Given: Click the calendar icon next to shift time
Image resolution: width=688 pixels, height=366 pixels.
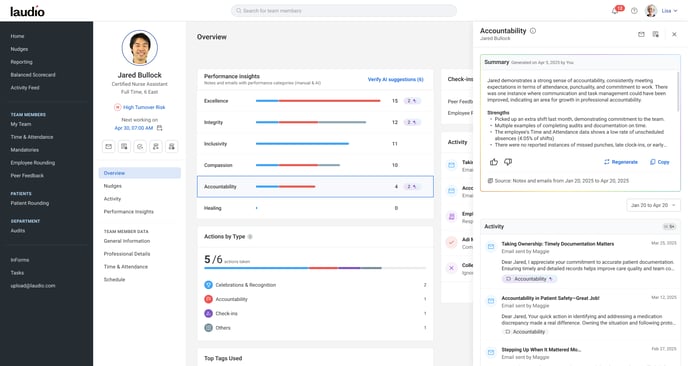Looking at the screenshot, I should (159, 128).
